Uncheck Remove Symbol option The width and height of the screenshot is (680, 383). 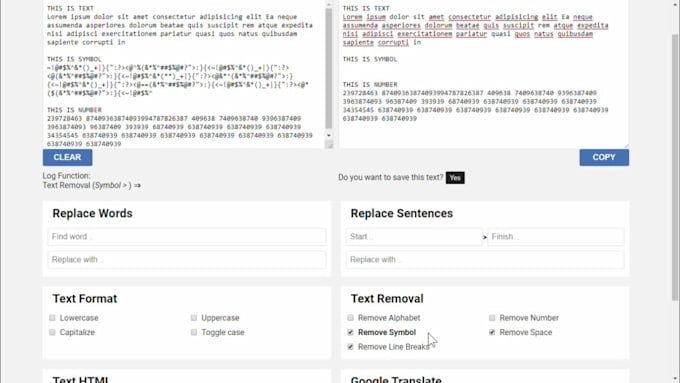(x=350, y=332)
